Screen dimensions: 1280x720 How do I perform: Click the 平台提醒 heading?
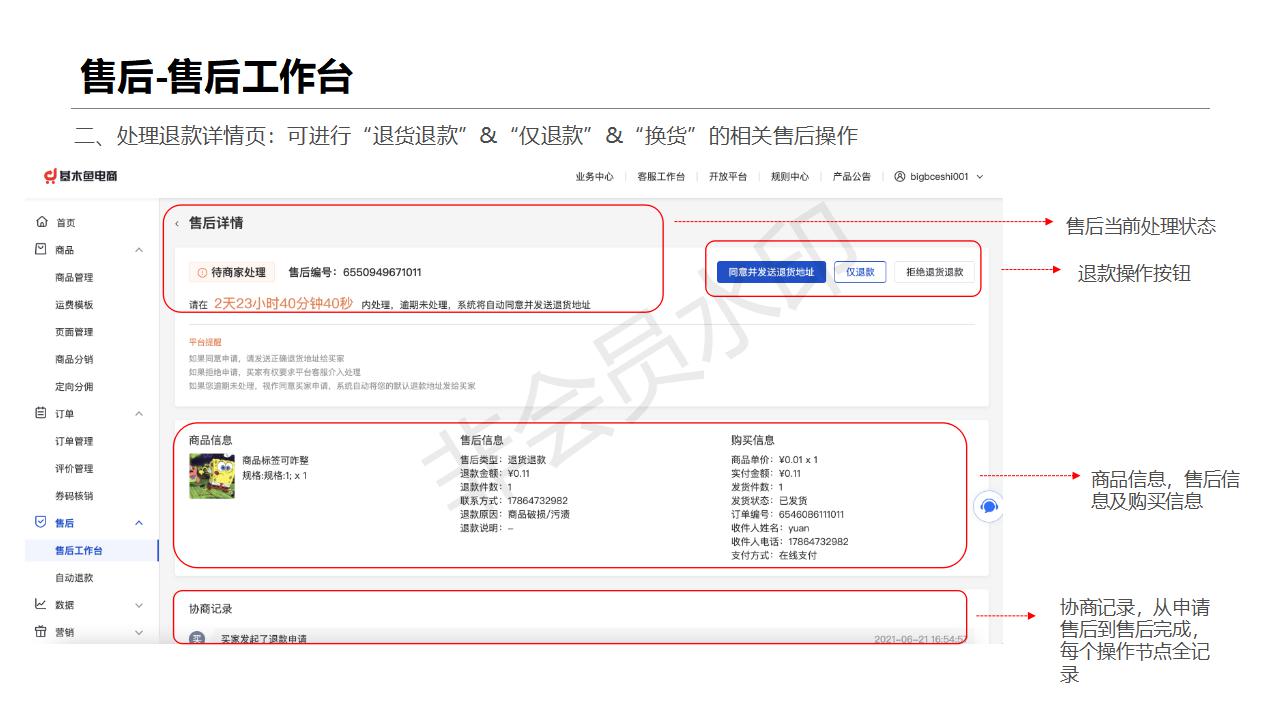tap(205, 342)
